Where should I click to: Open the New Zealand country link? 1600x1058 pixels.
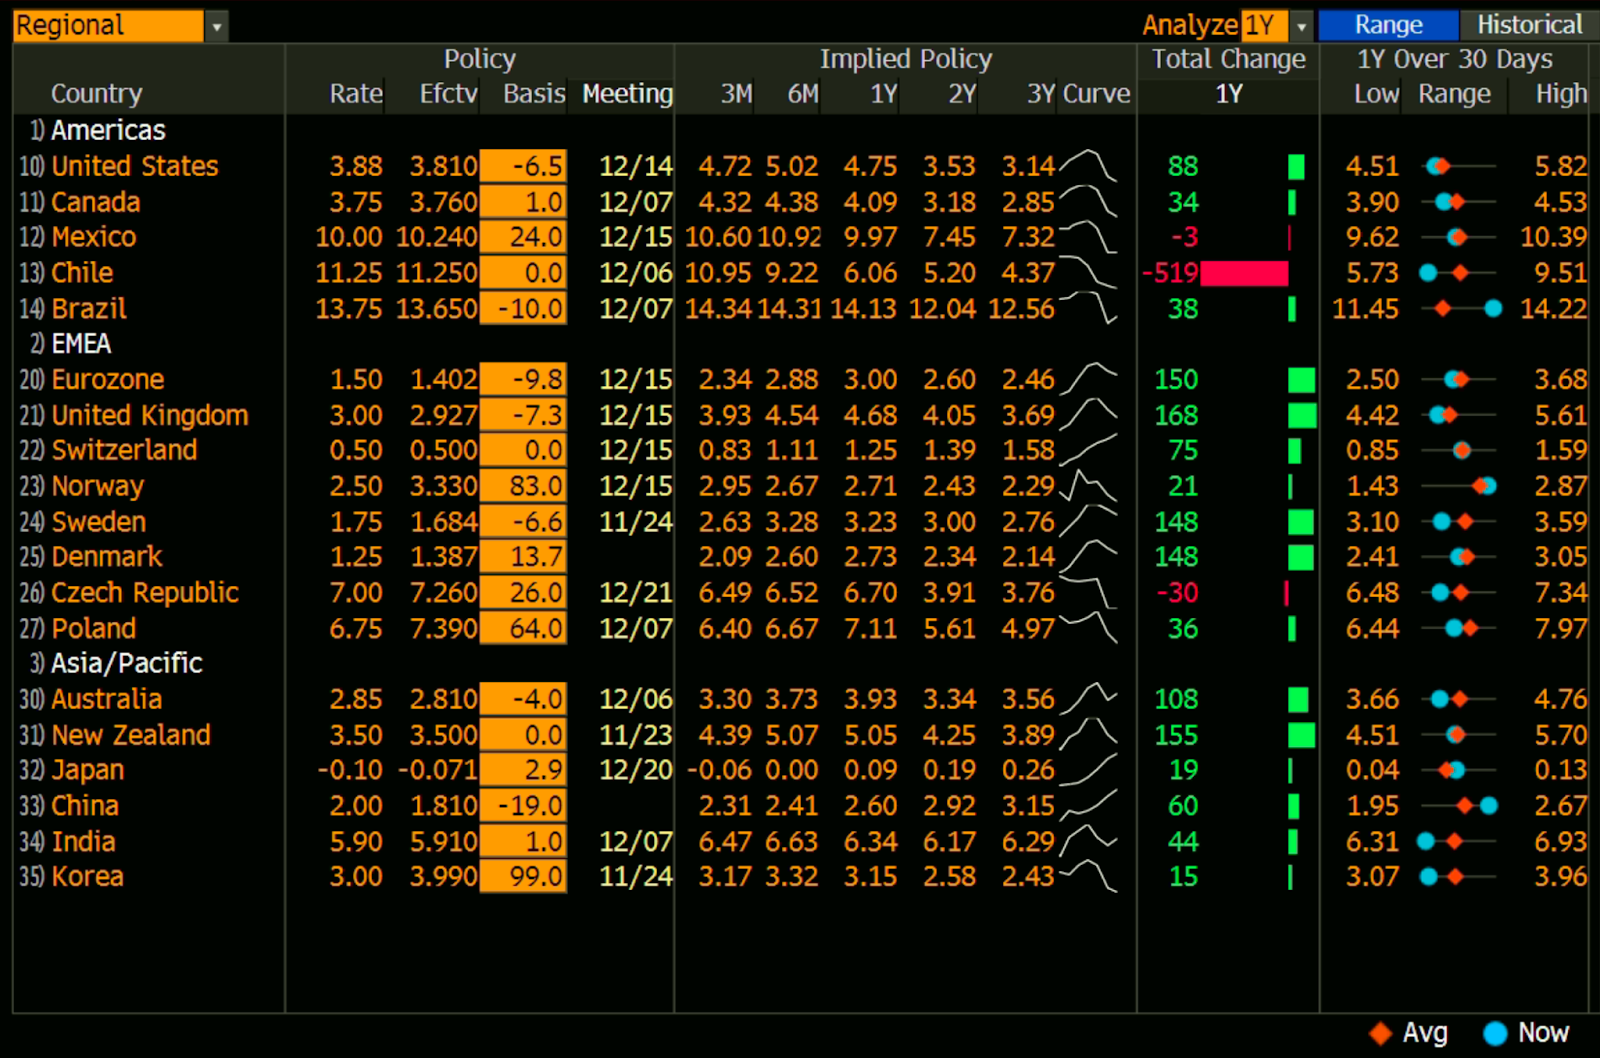(131, 735)
